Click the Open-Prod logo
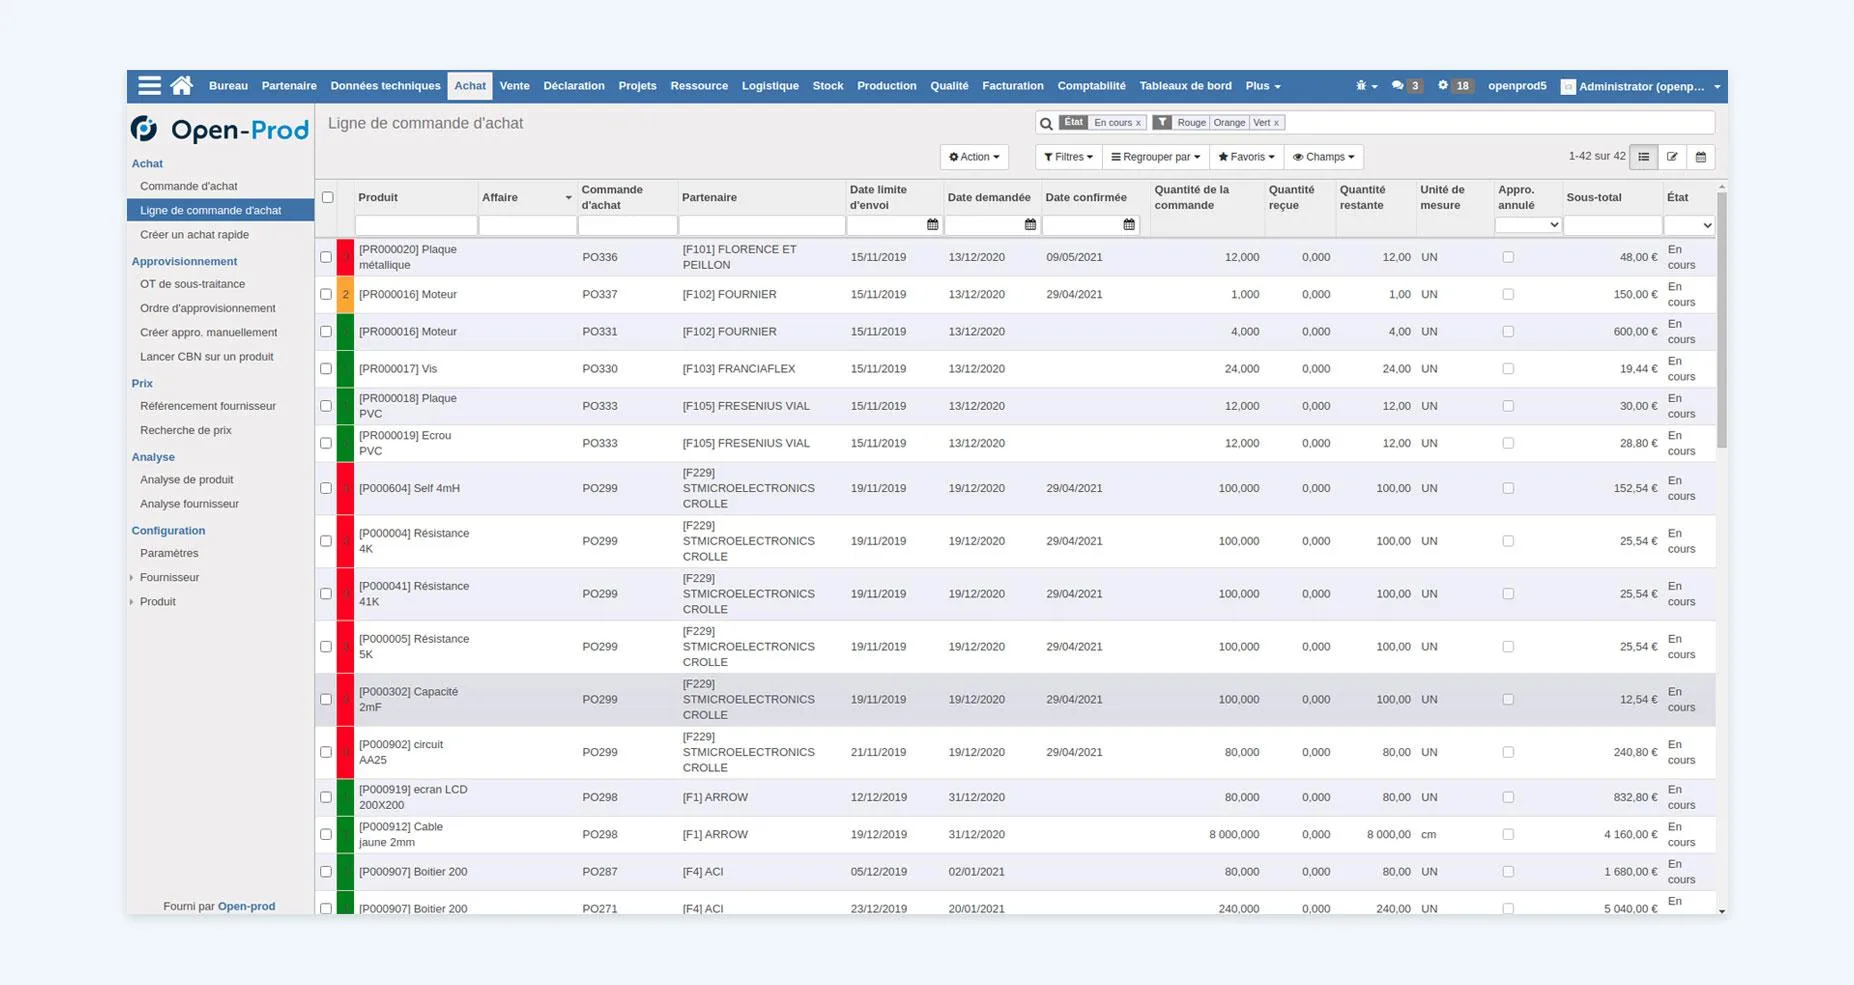 coord(220,129)
